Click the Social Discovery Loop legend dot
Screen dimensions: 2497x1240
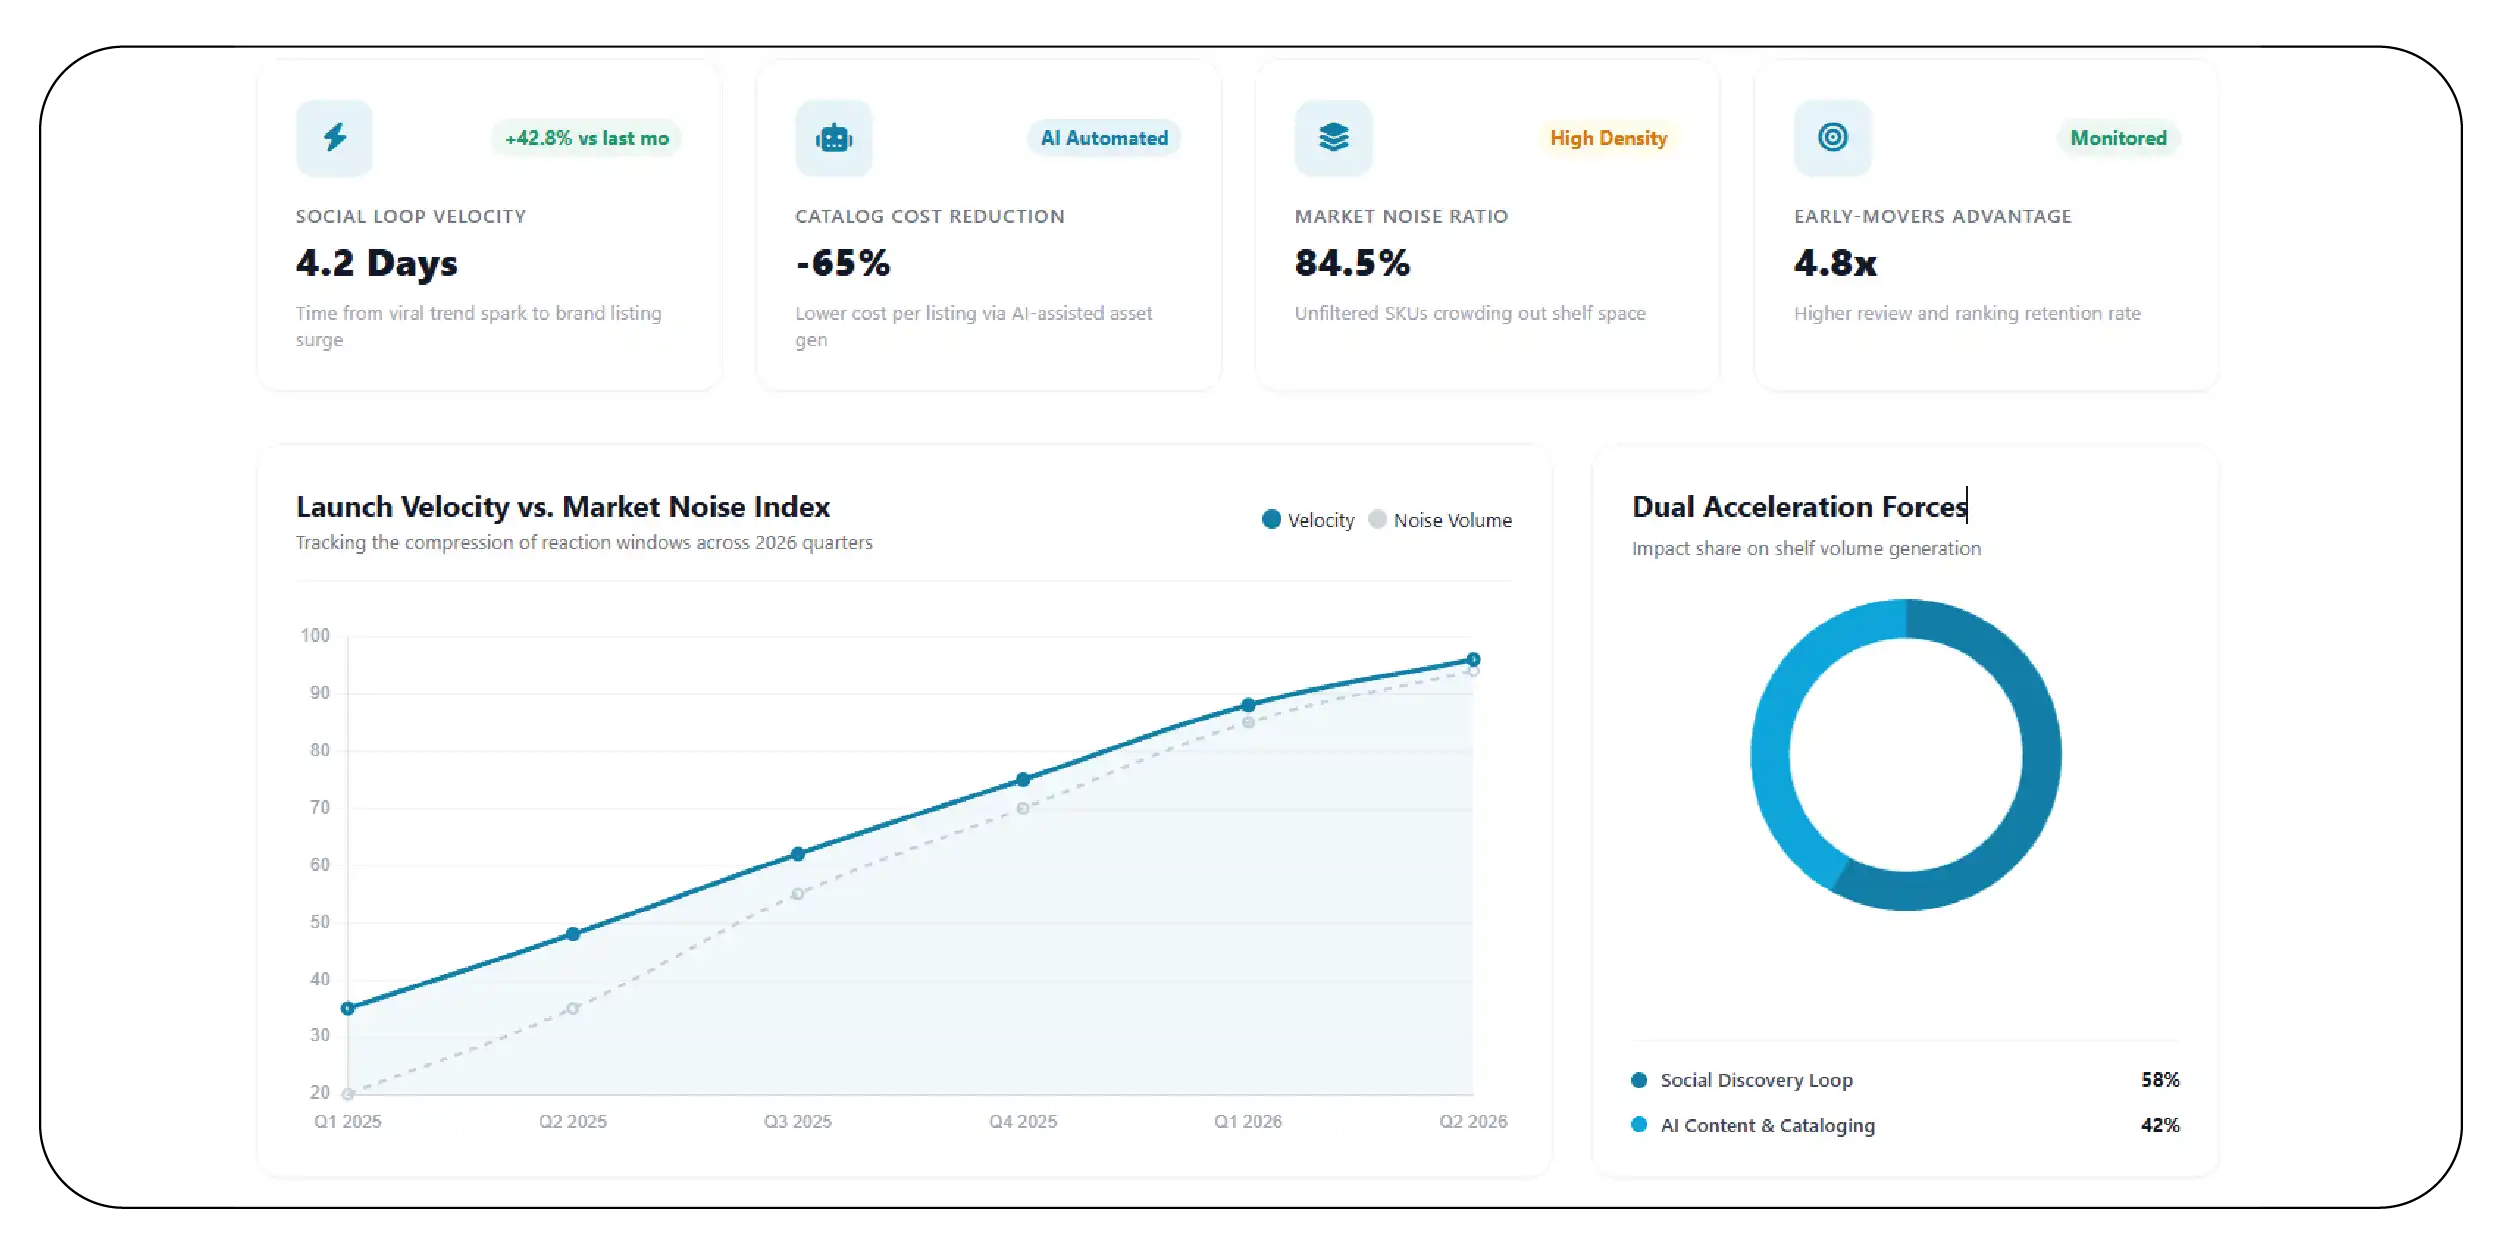click(x=1639, y=1080)
